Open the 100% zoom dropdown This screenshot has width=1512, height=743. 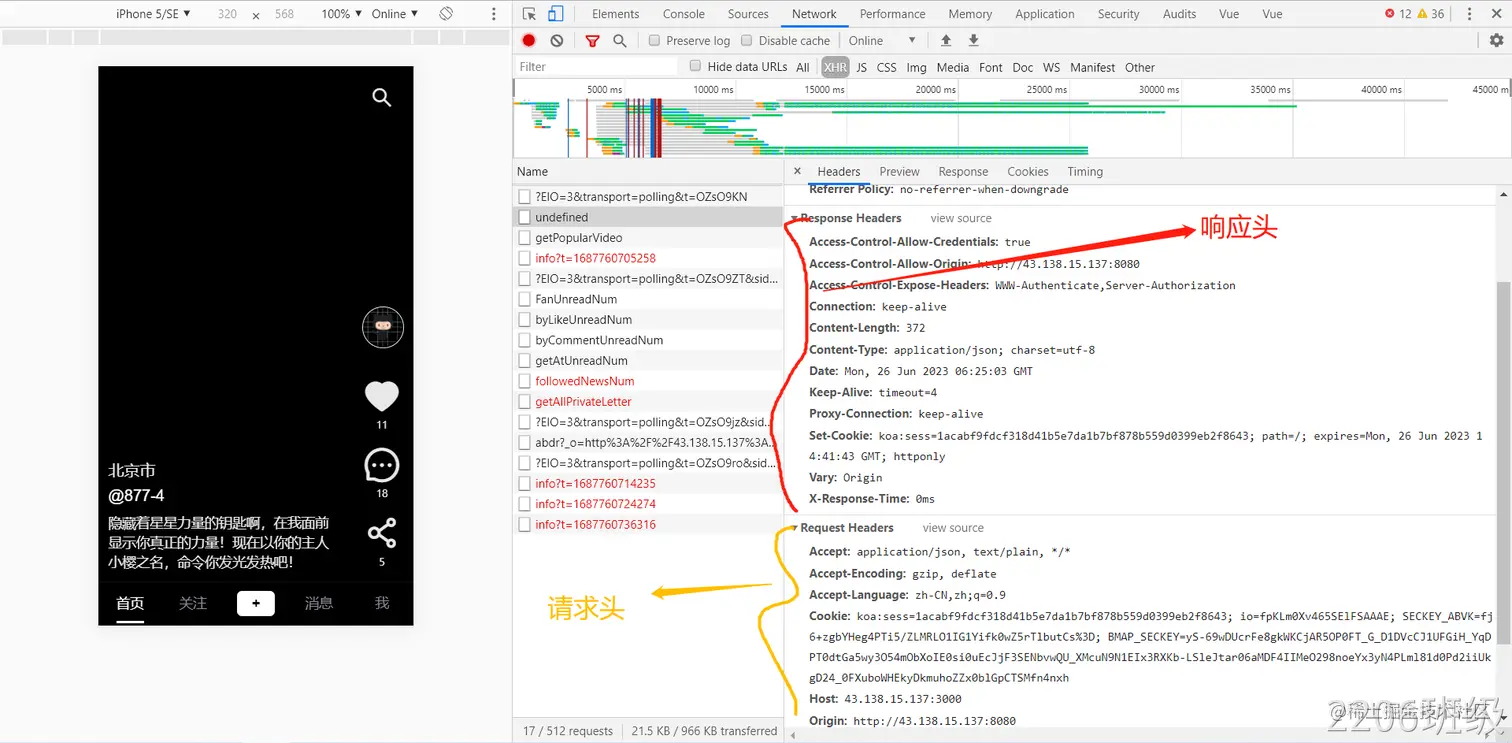click(342, 14)
